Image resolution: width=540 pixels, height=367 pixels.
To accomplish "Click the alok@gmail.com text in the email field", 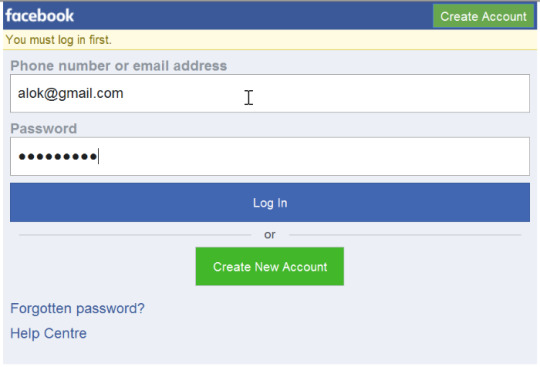I will coord(71,93).
